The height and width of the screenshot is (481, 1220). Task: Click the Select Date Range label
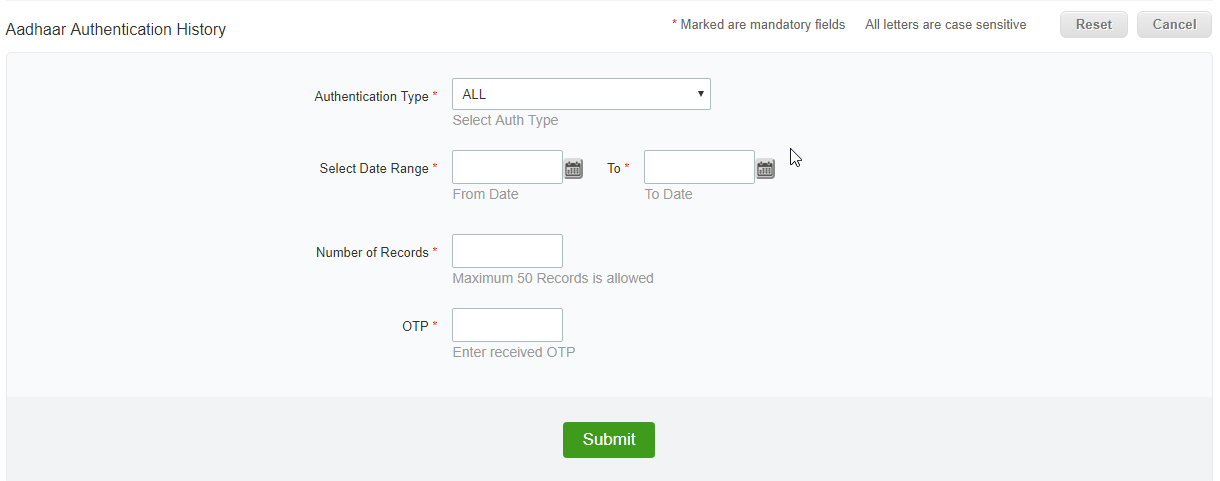pyautogui.click(x=374, y=169)
